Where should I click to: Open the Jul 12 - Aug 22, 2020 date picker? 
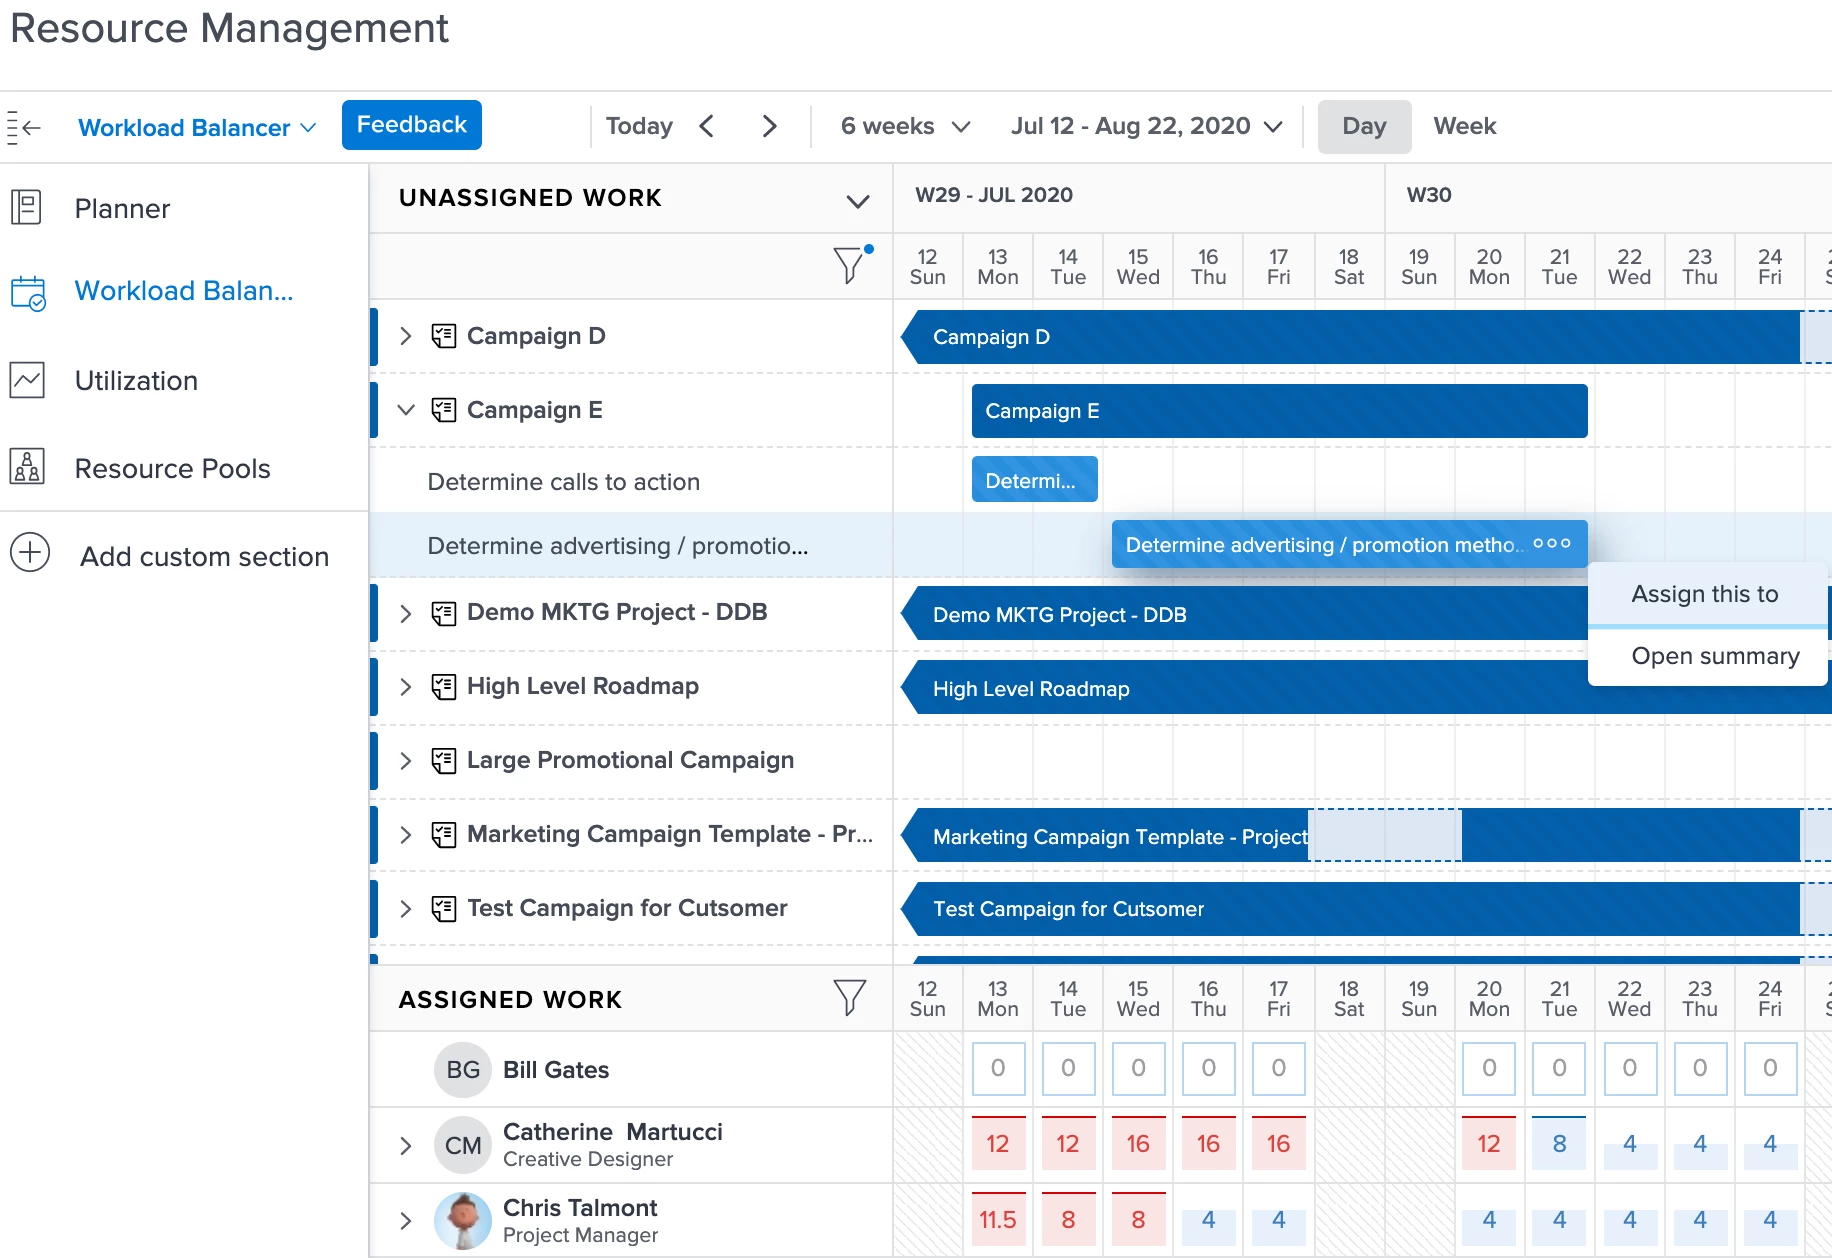click(1146, 126)
